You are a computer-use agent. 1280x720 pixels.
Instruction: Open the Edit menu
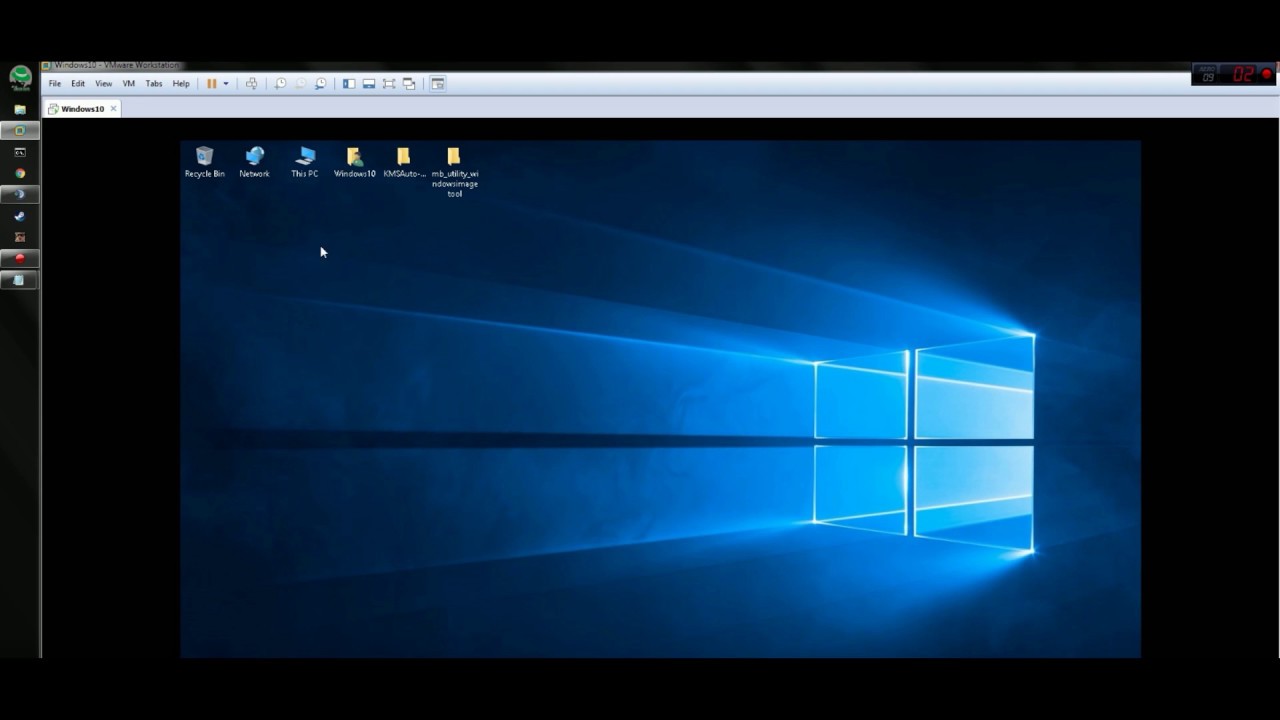tap(78, 84)
